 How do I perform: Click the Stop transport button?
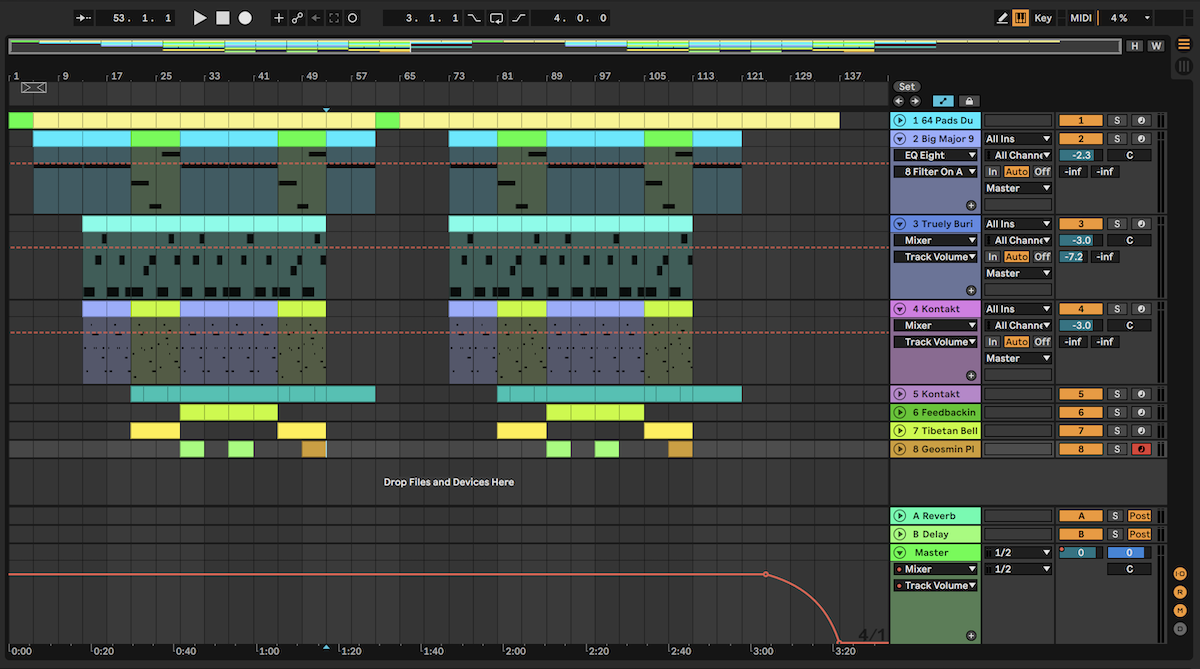[x=223, y=18]
